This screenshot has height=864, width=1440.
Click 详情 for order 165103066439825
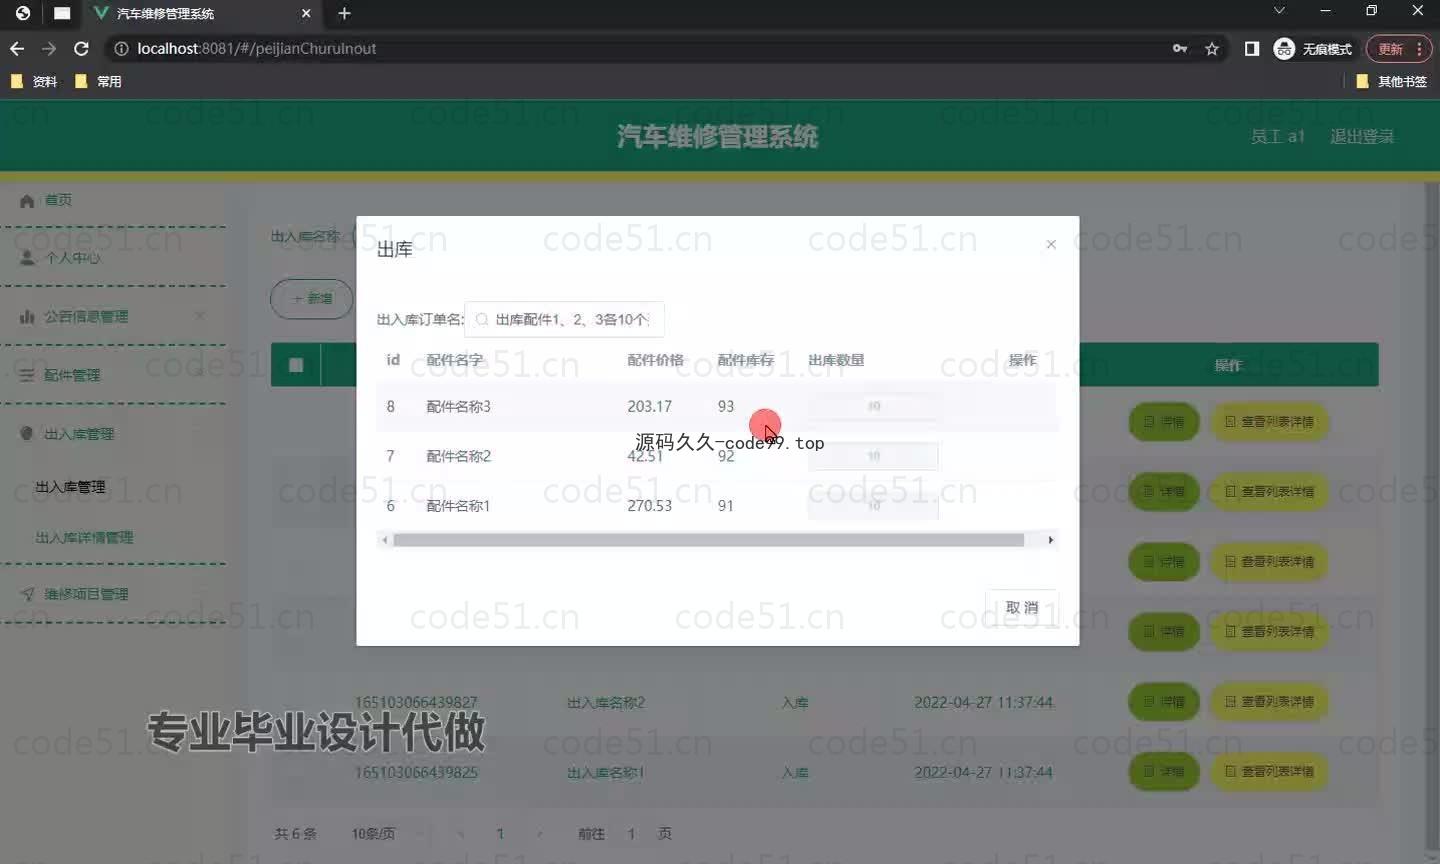(x=1163, y=772)
